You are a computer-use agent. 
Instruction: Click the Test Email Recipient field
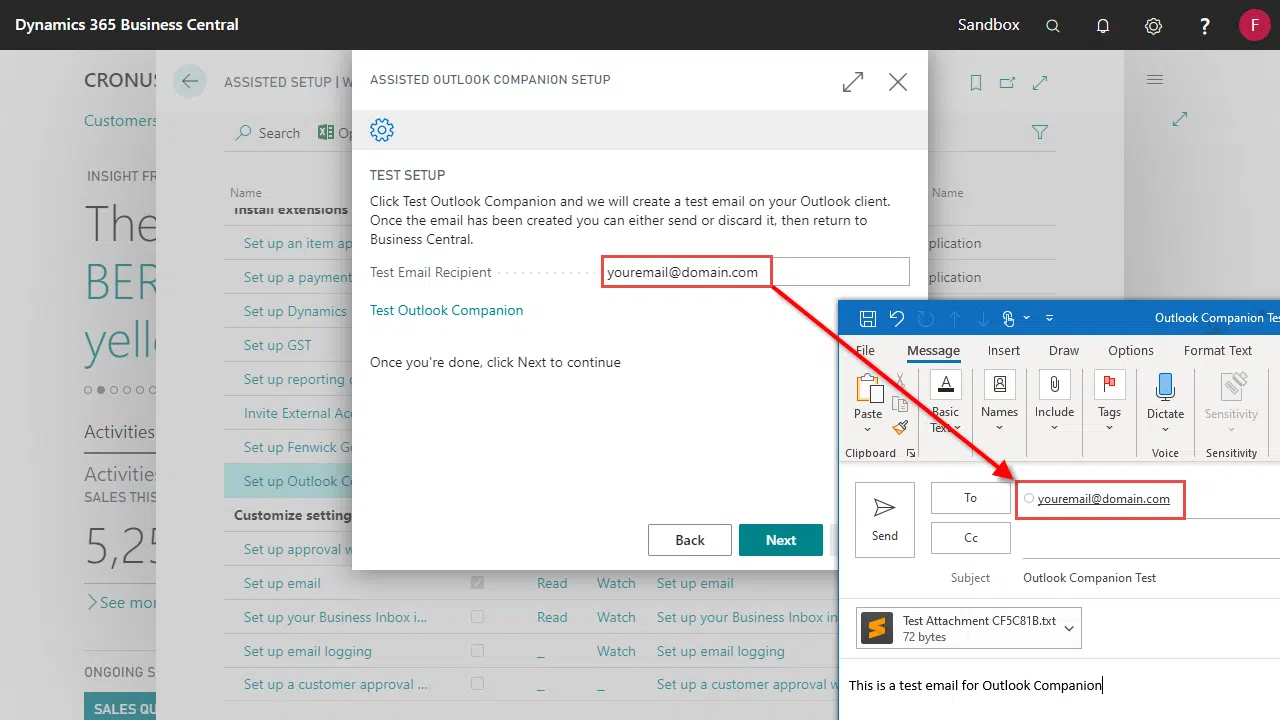pyautogui.click(x=755, y=272)
